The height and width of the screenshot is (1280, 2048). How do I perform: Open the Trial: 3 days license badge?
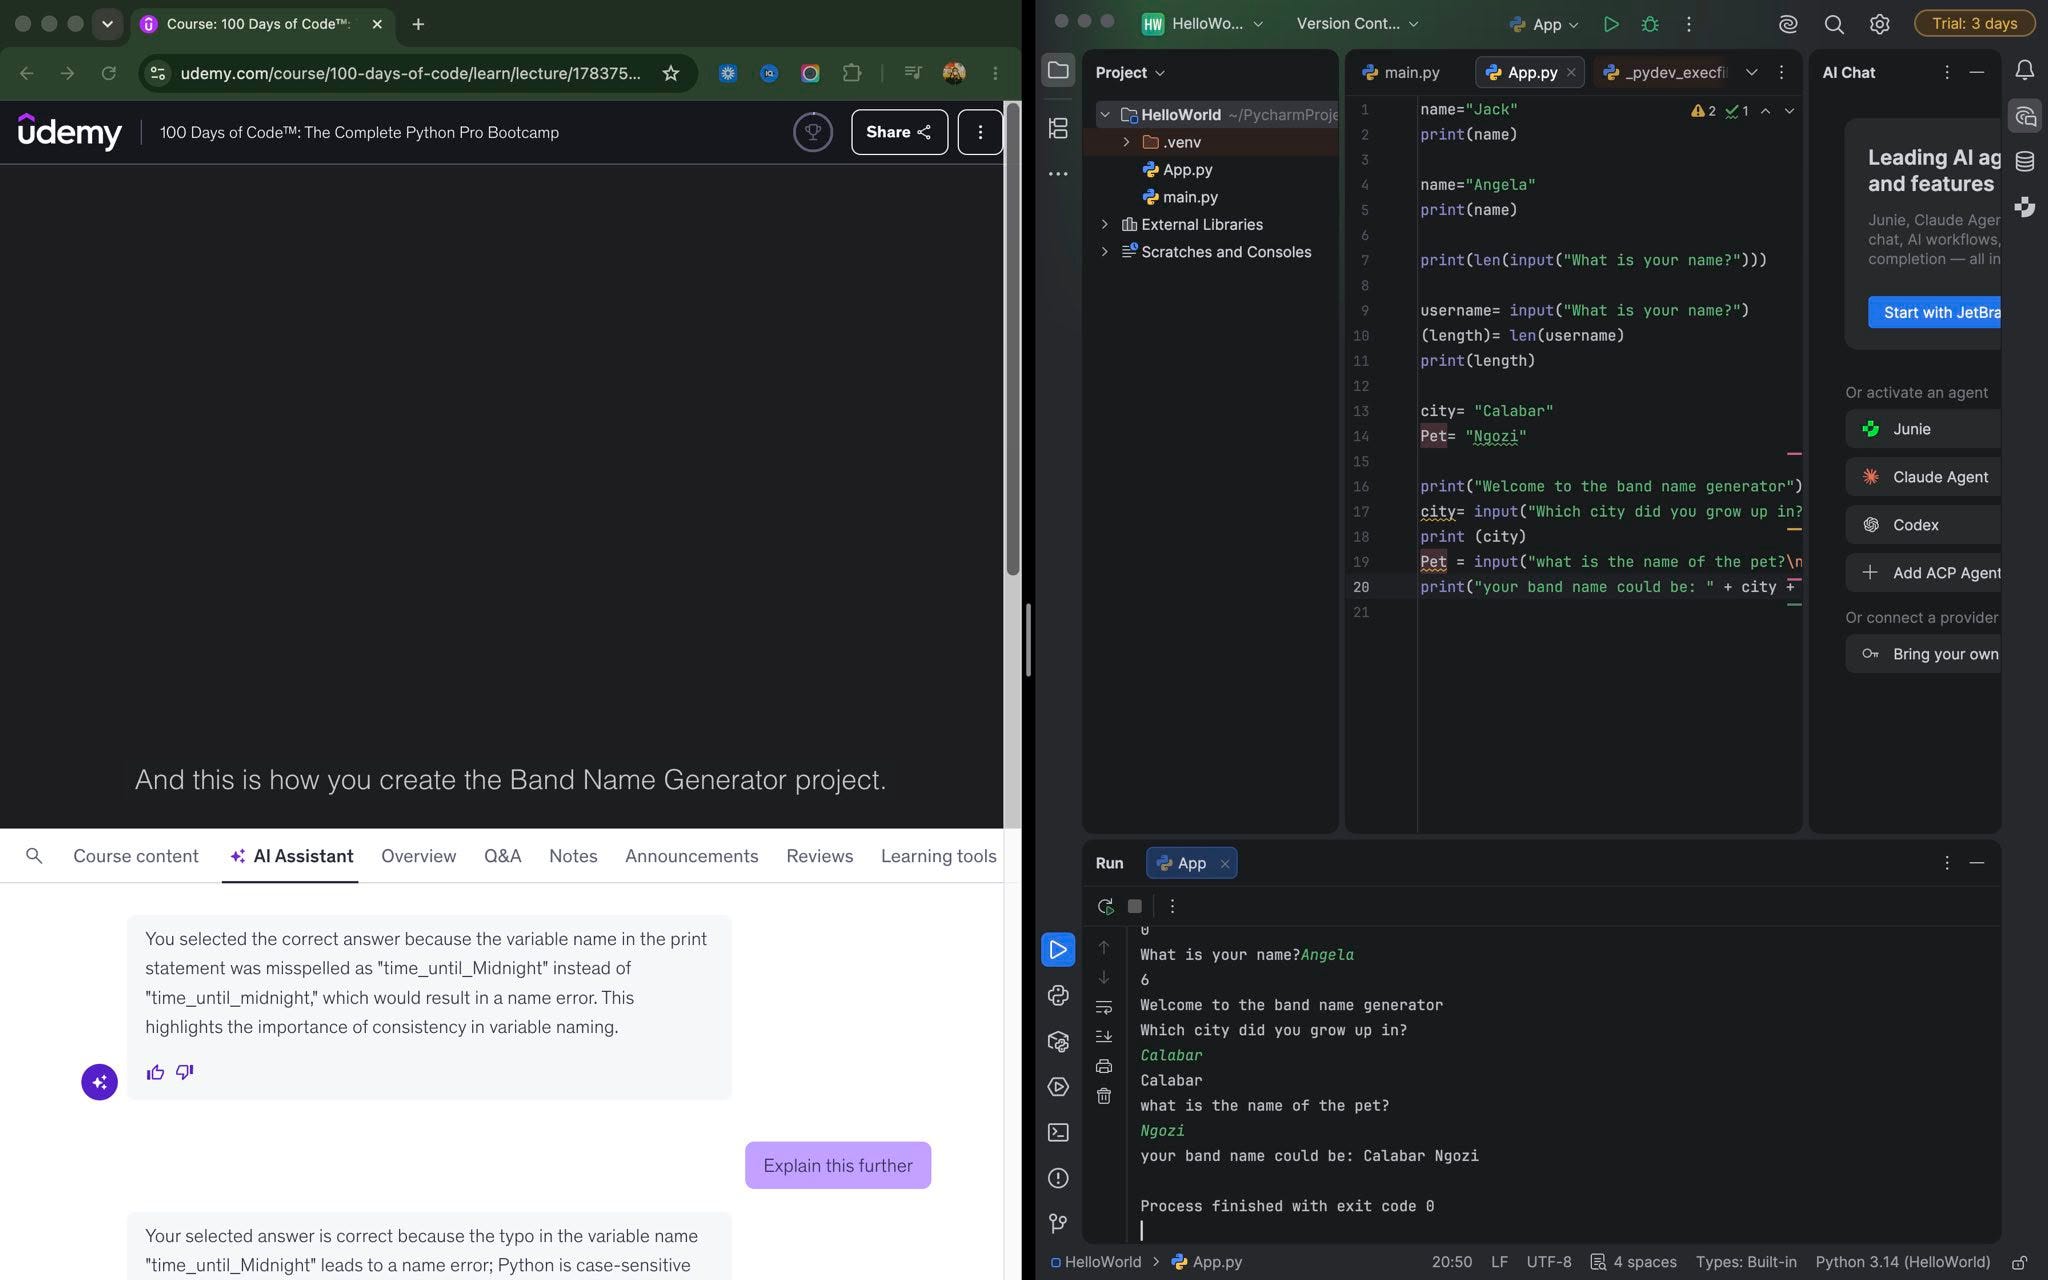click(x=1974, y=24)
